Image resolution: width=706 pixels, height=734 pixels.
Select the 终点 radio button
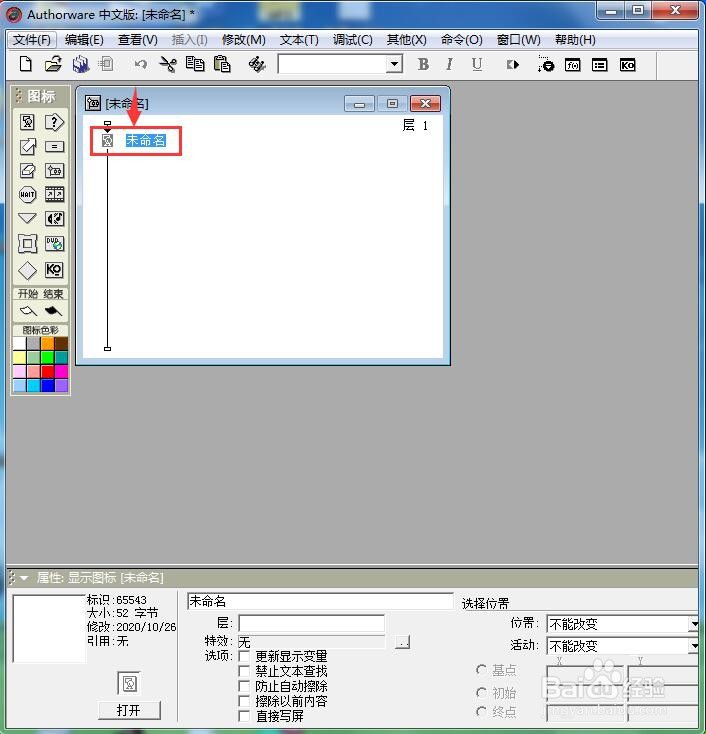click(481, 712)
